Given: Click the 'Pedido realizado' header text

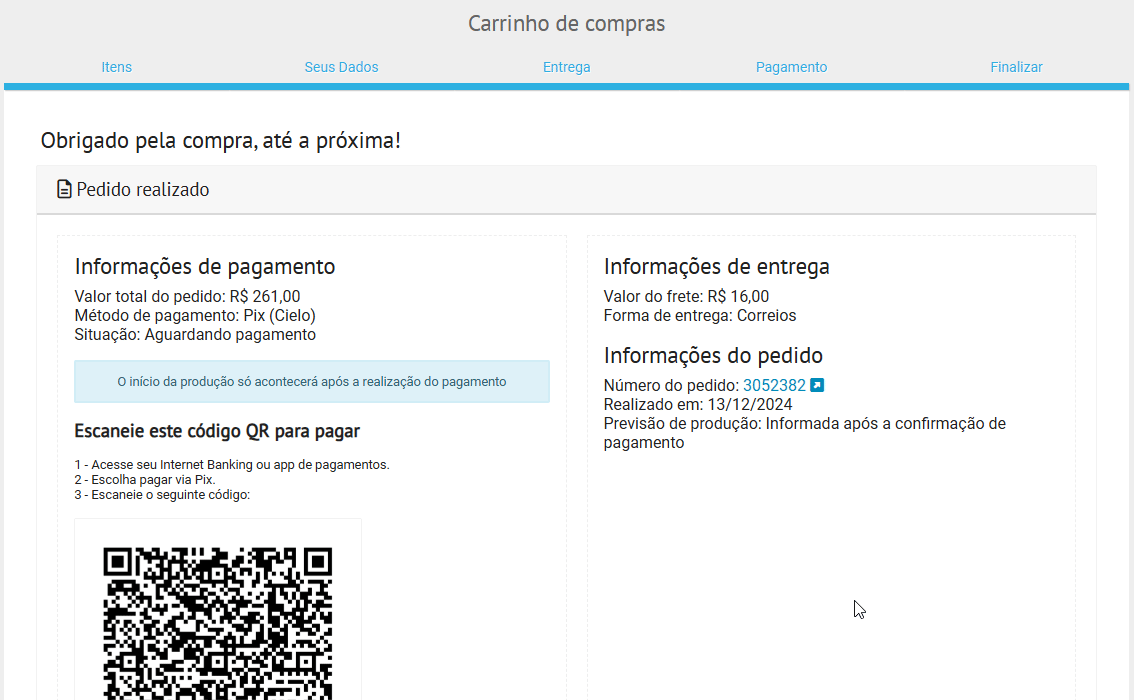Looking at the screenshot, I should coord(142,189).
